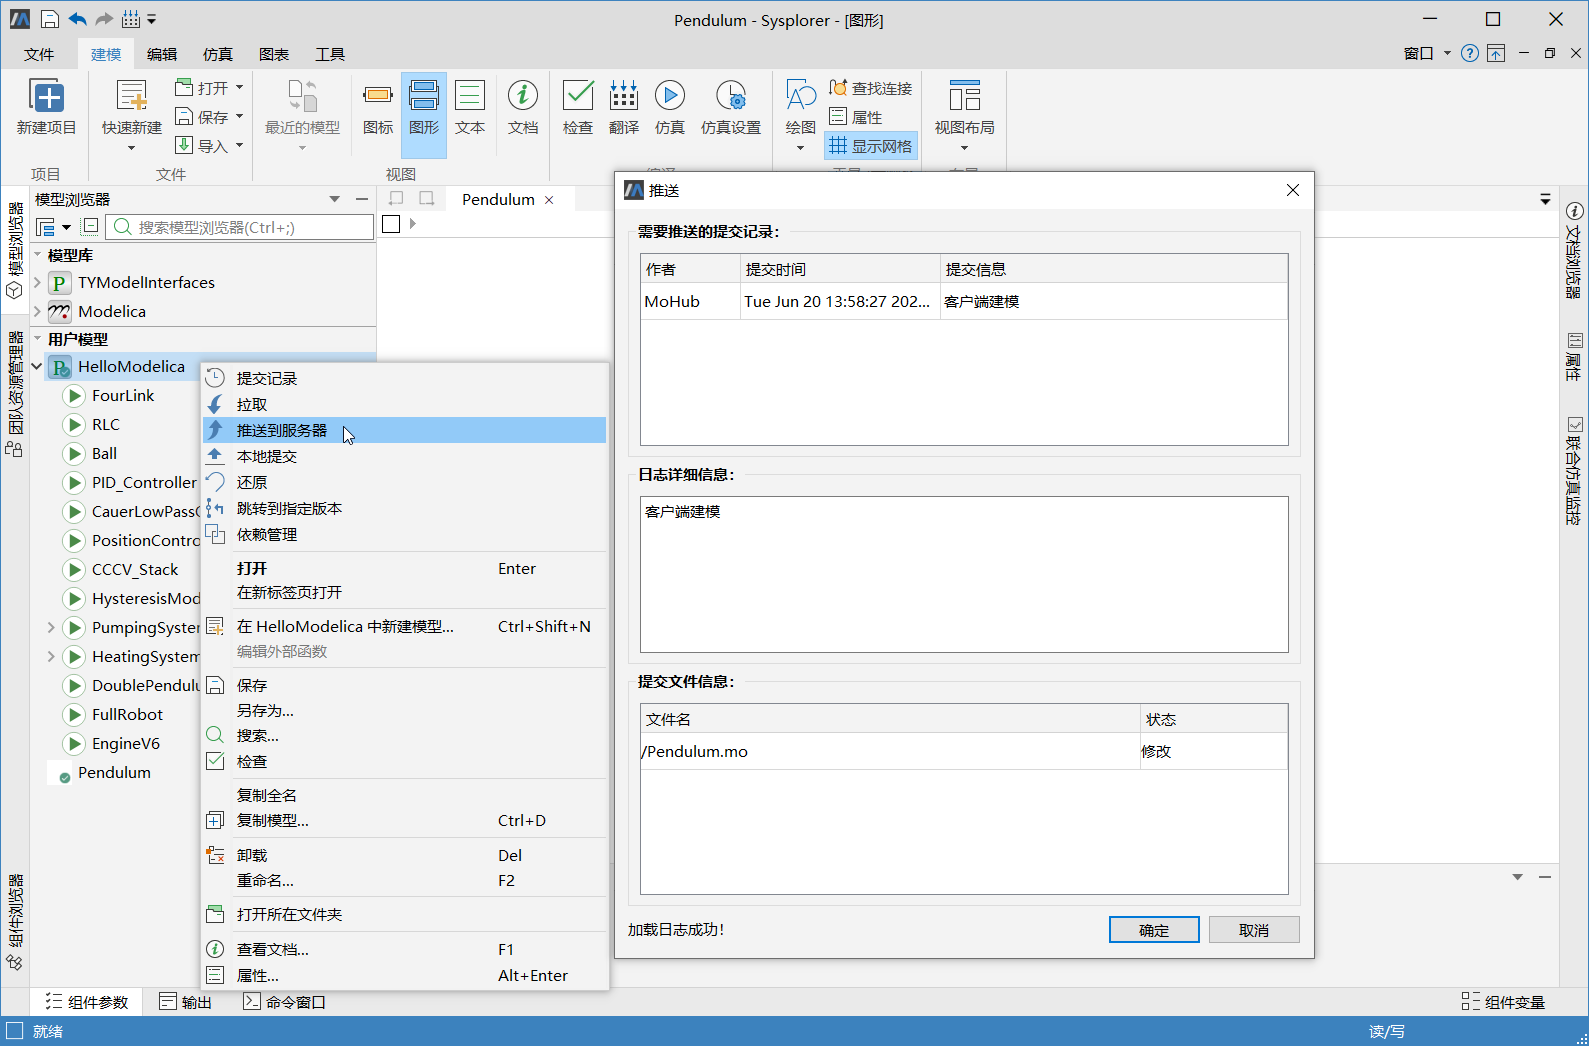Close the Pendulum document tab
Screen dimensions: 1589x1046
click(x=549, y=200)
